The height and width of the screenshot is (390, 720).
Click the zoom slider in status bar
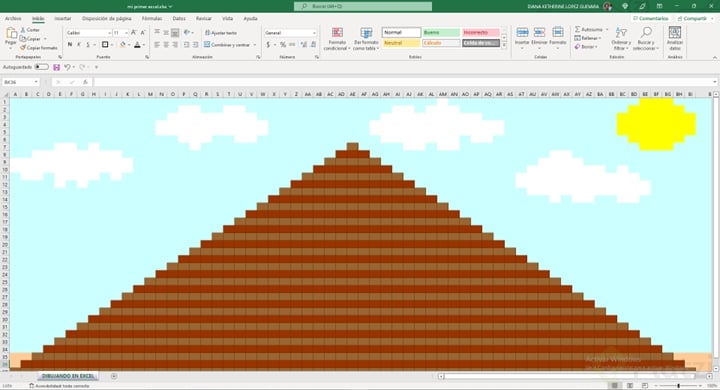pyautogui.click(x=678, y=385)
